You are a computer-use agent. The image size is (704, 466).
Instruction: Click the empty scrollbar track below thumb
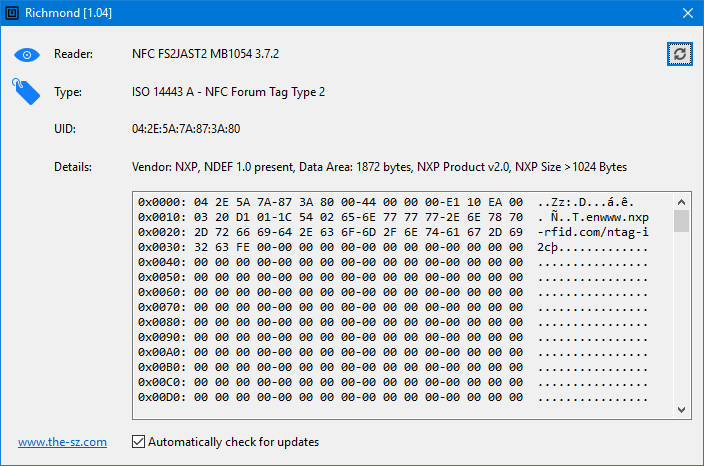click(681, 317)
